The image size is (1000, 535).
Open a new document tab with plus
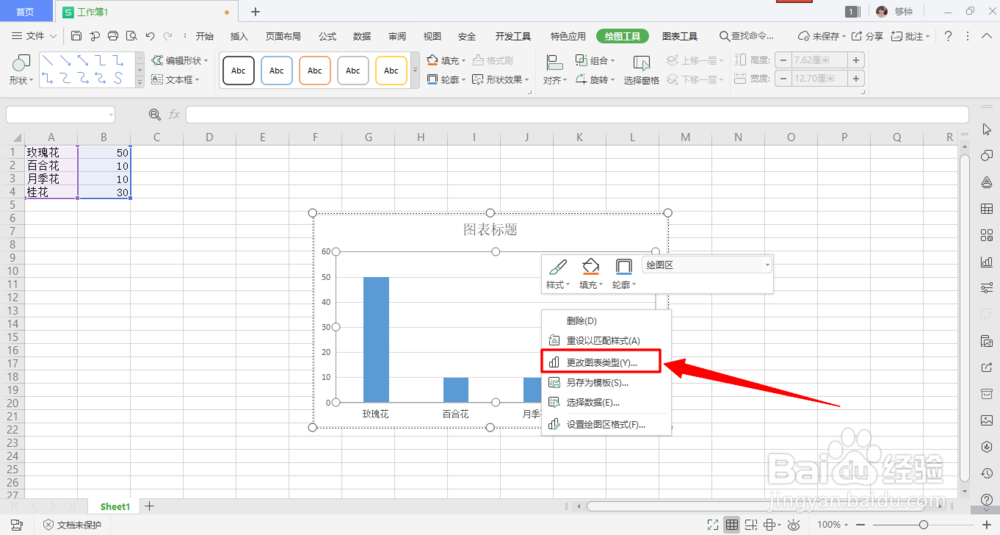[x=255, y=11]
